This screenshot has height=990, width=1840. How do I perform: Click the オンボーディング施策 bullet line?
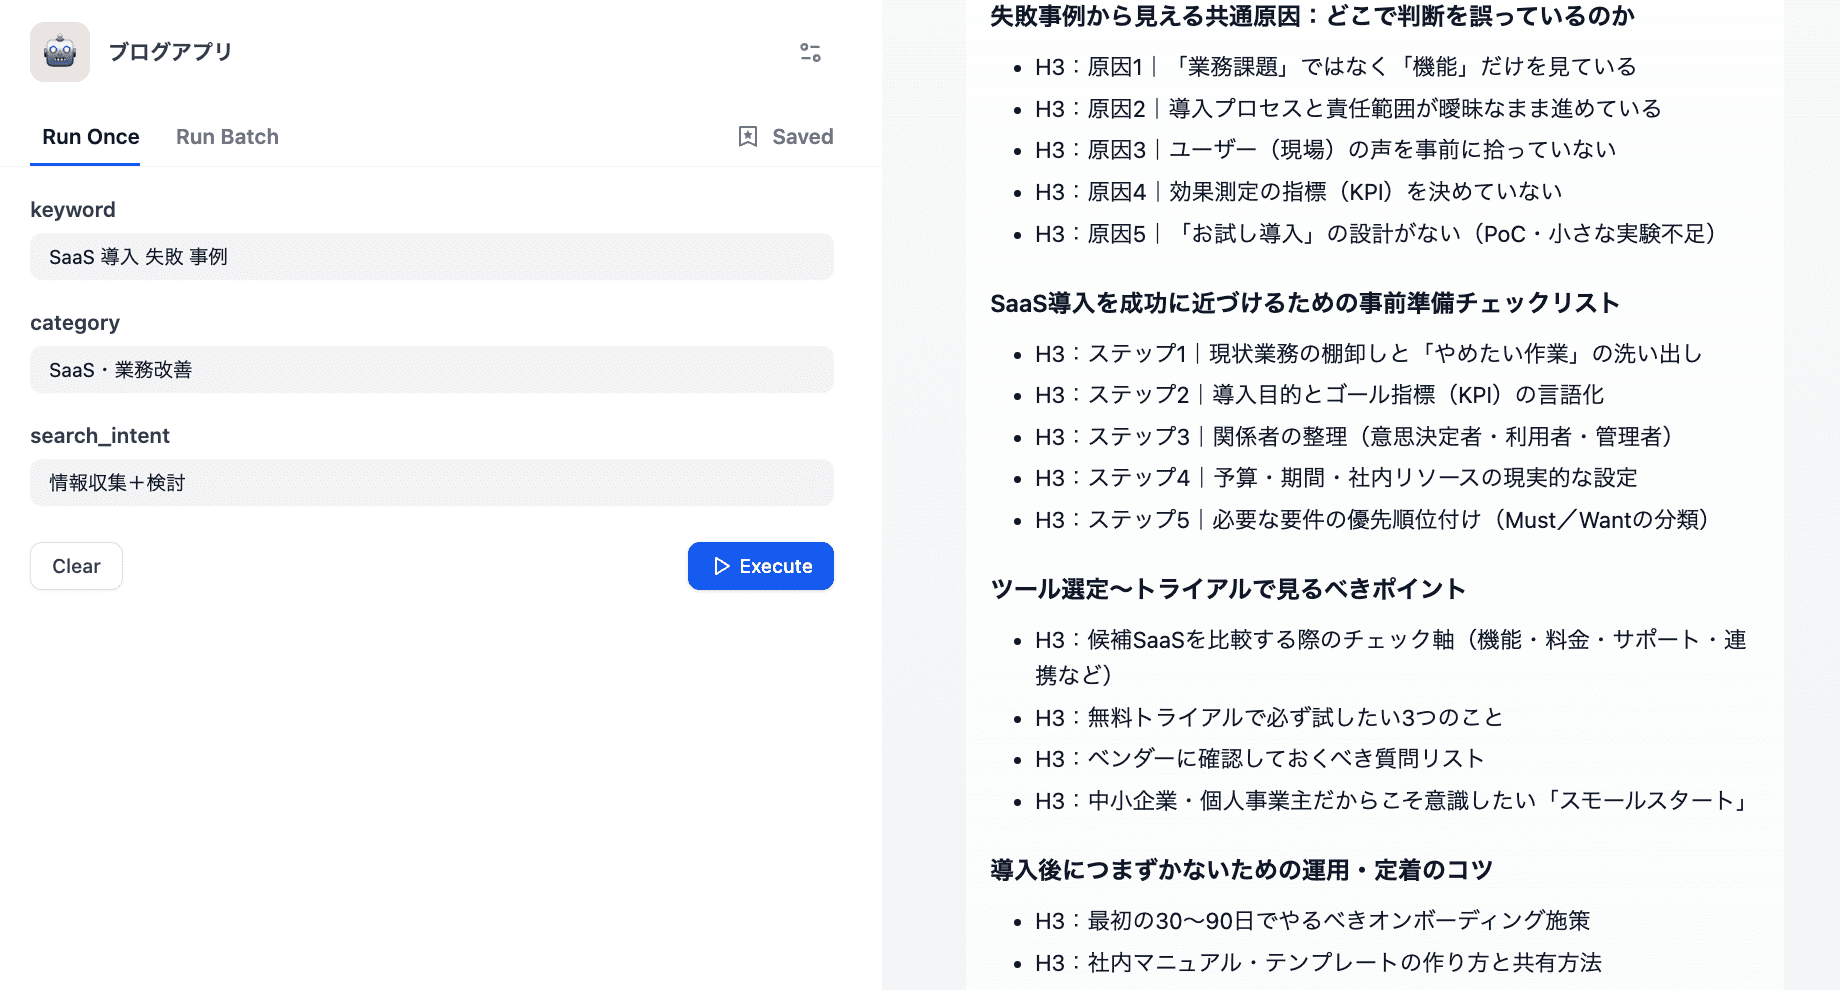click(x=1313, y=921)
